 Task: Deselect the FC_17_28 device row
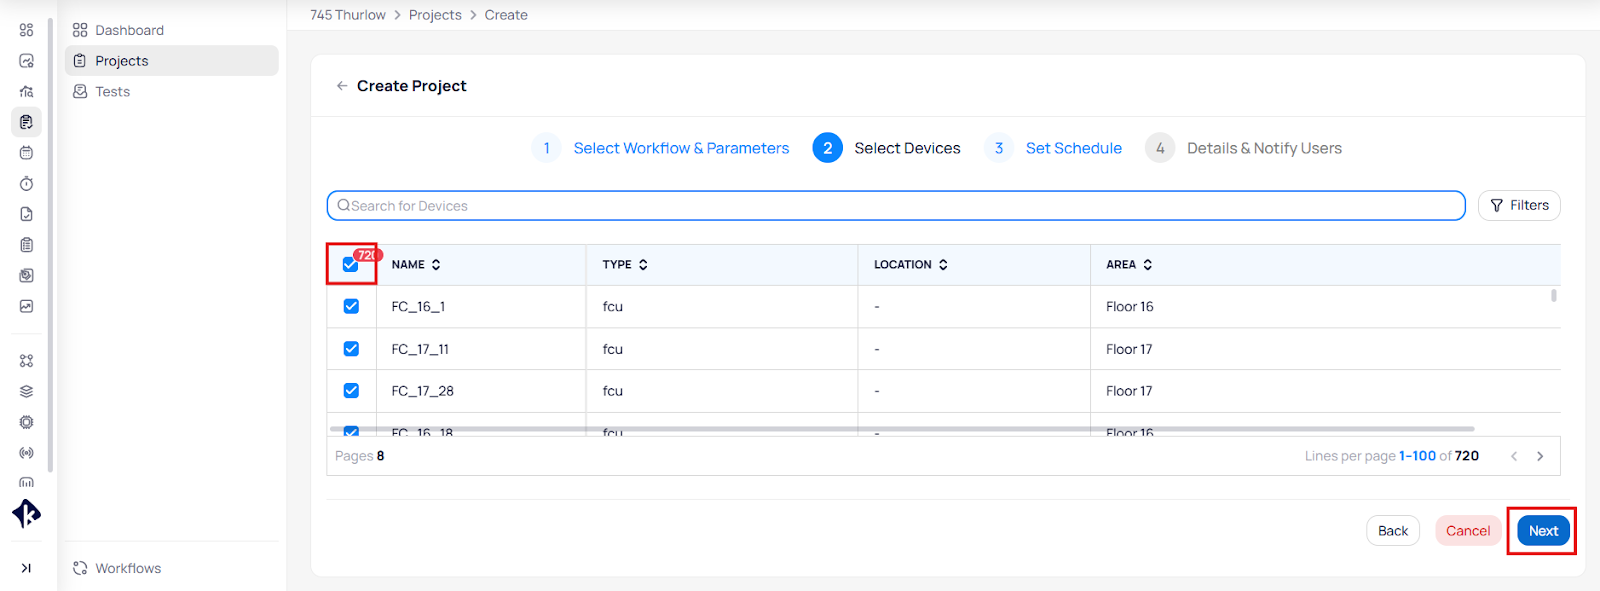(351, 391)
